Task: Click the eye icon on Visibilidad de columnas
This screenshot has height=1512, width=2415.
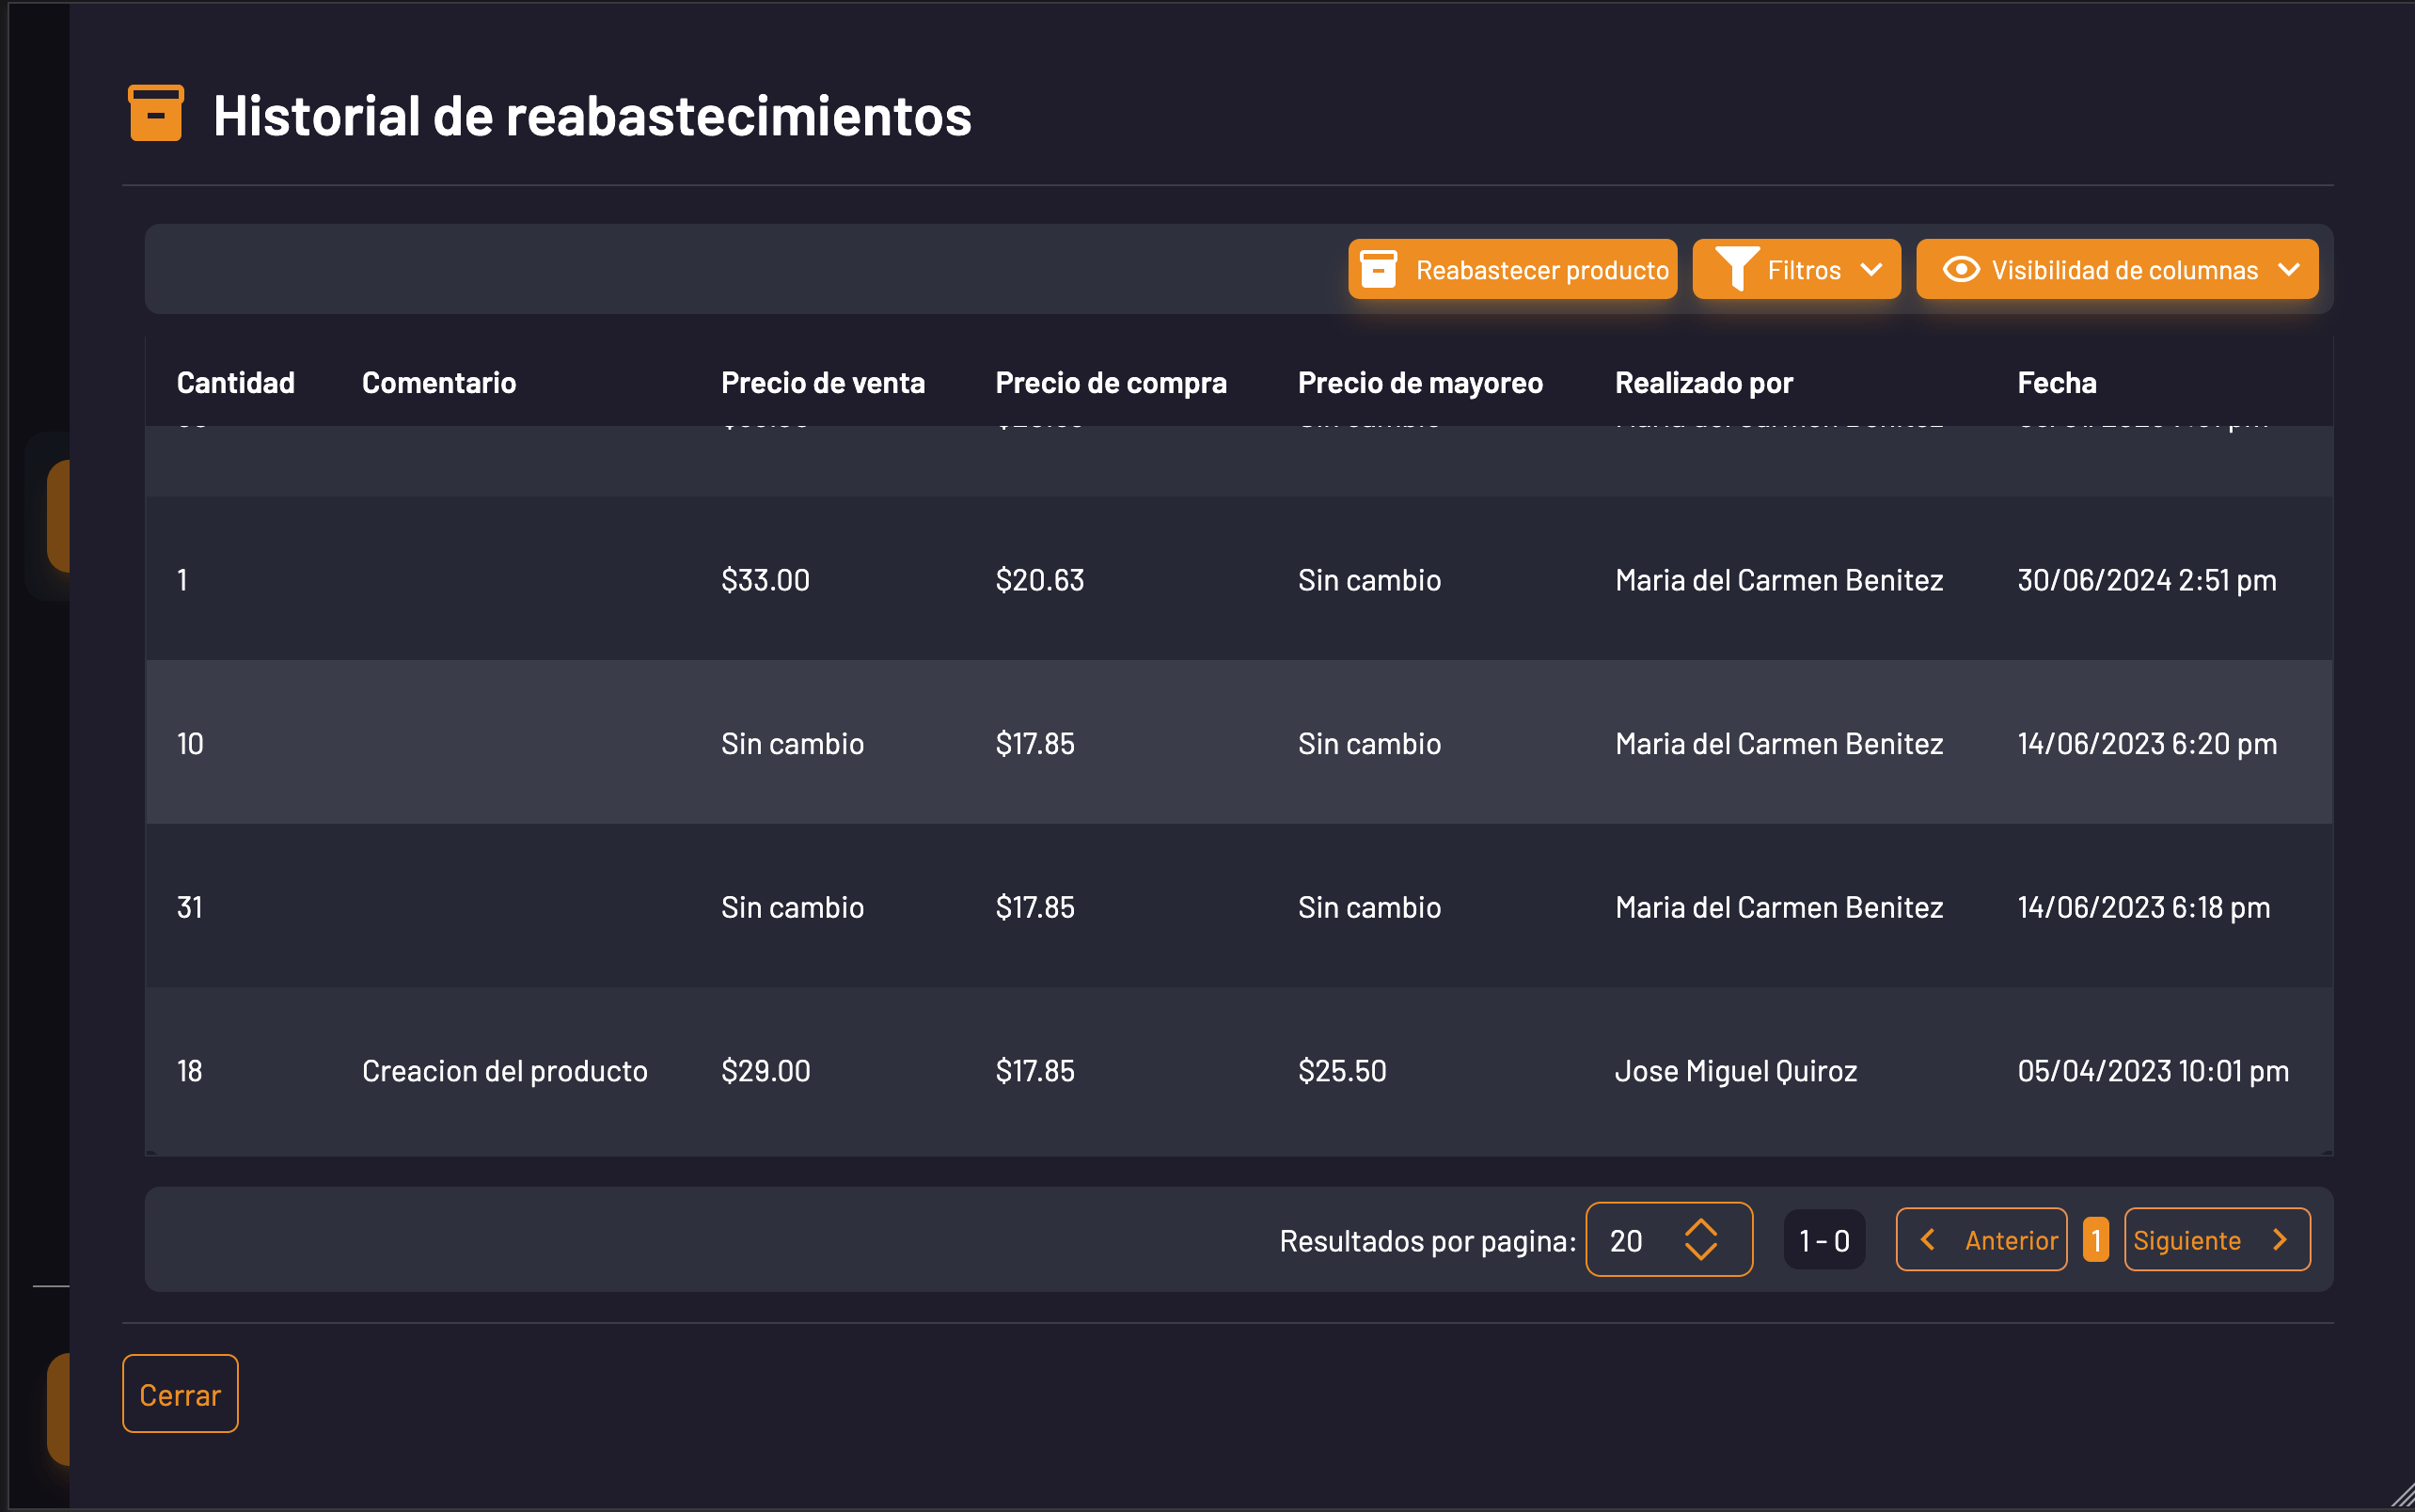Action: coord(1961,269)
